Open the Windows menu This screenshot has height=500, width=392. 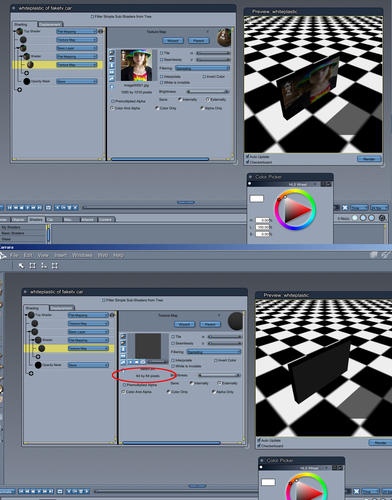(x=82, y=255)
